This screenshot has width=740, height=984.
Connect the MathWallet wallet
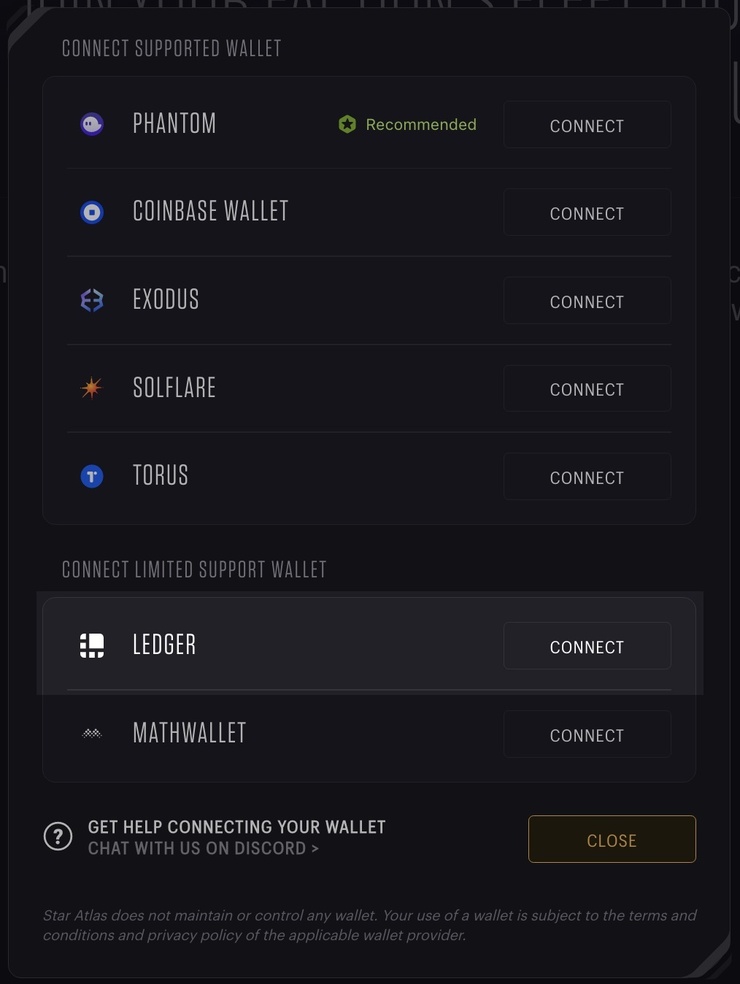[587, 734]
